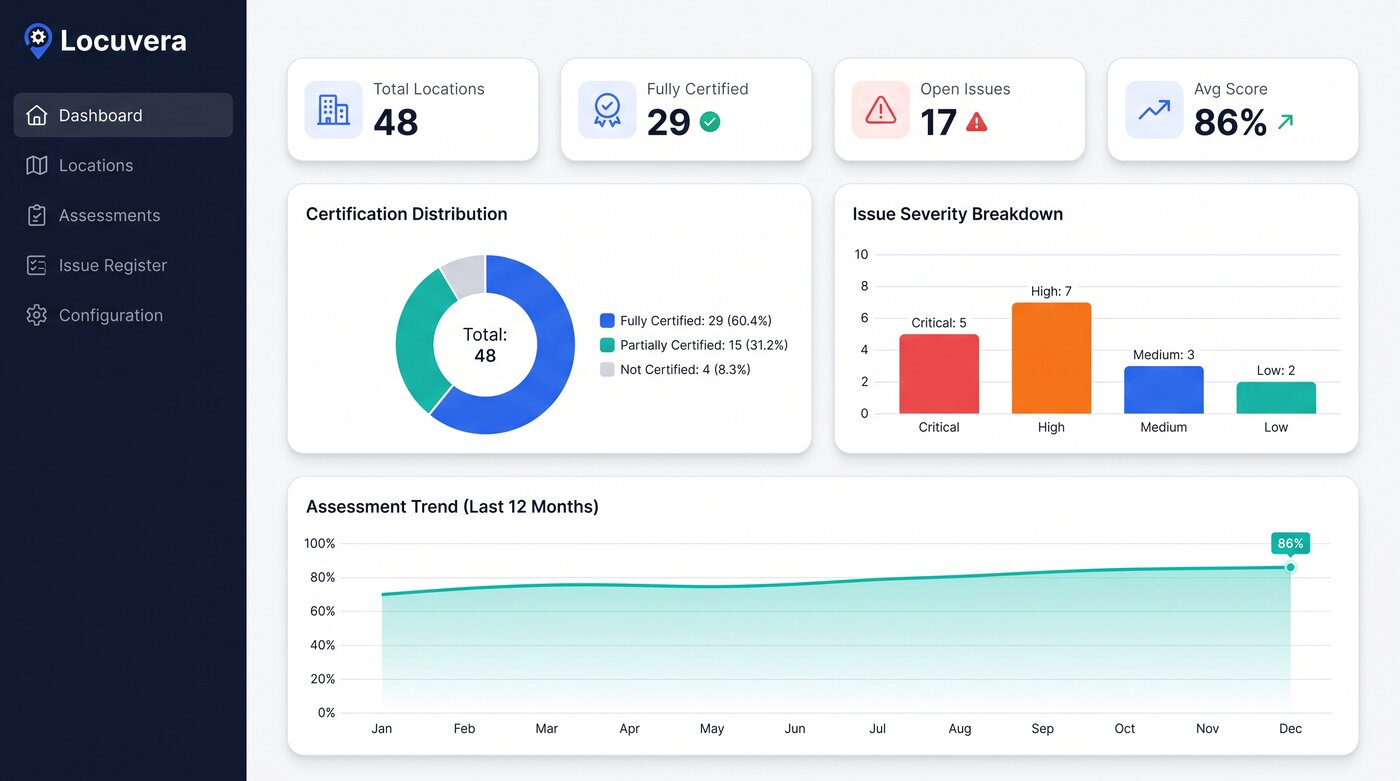The height and width of the screenshot is (781, 1400).
Task: Click the December data point on trend line
Action: point(1290,567)
